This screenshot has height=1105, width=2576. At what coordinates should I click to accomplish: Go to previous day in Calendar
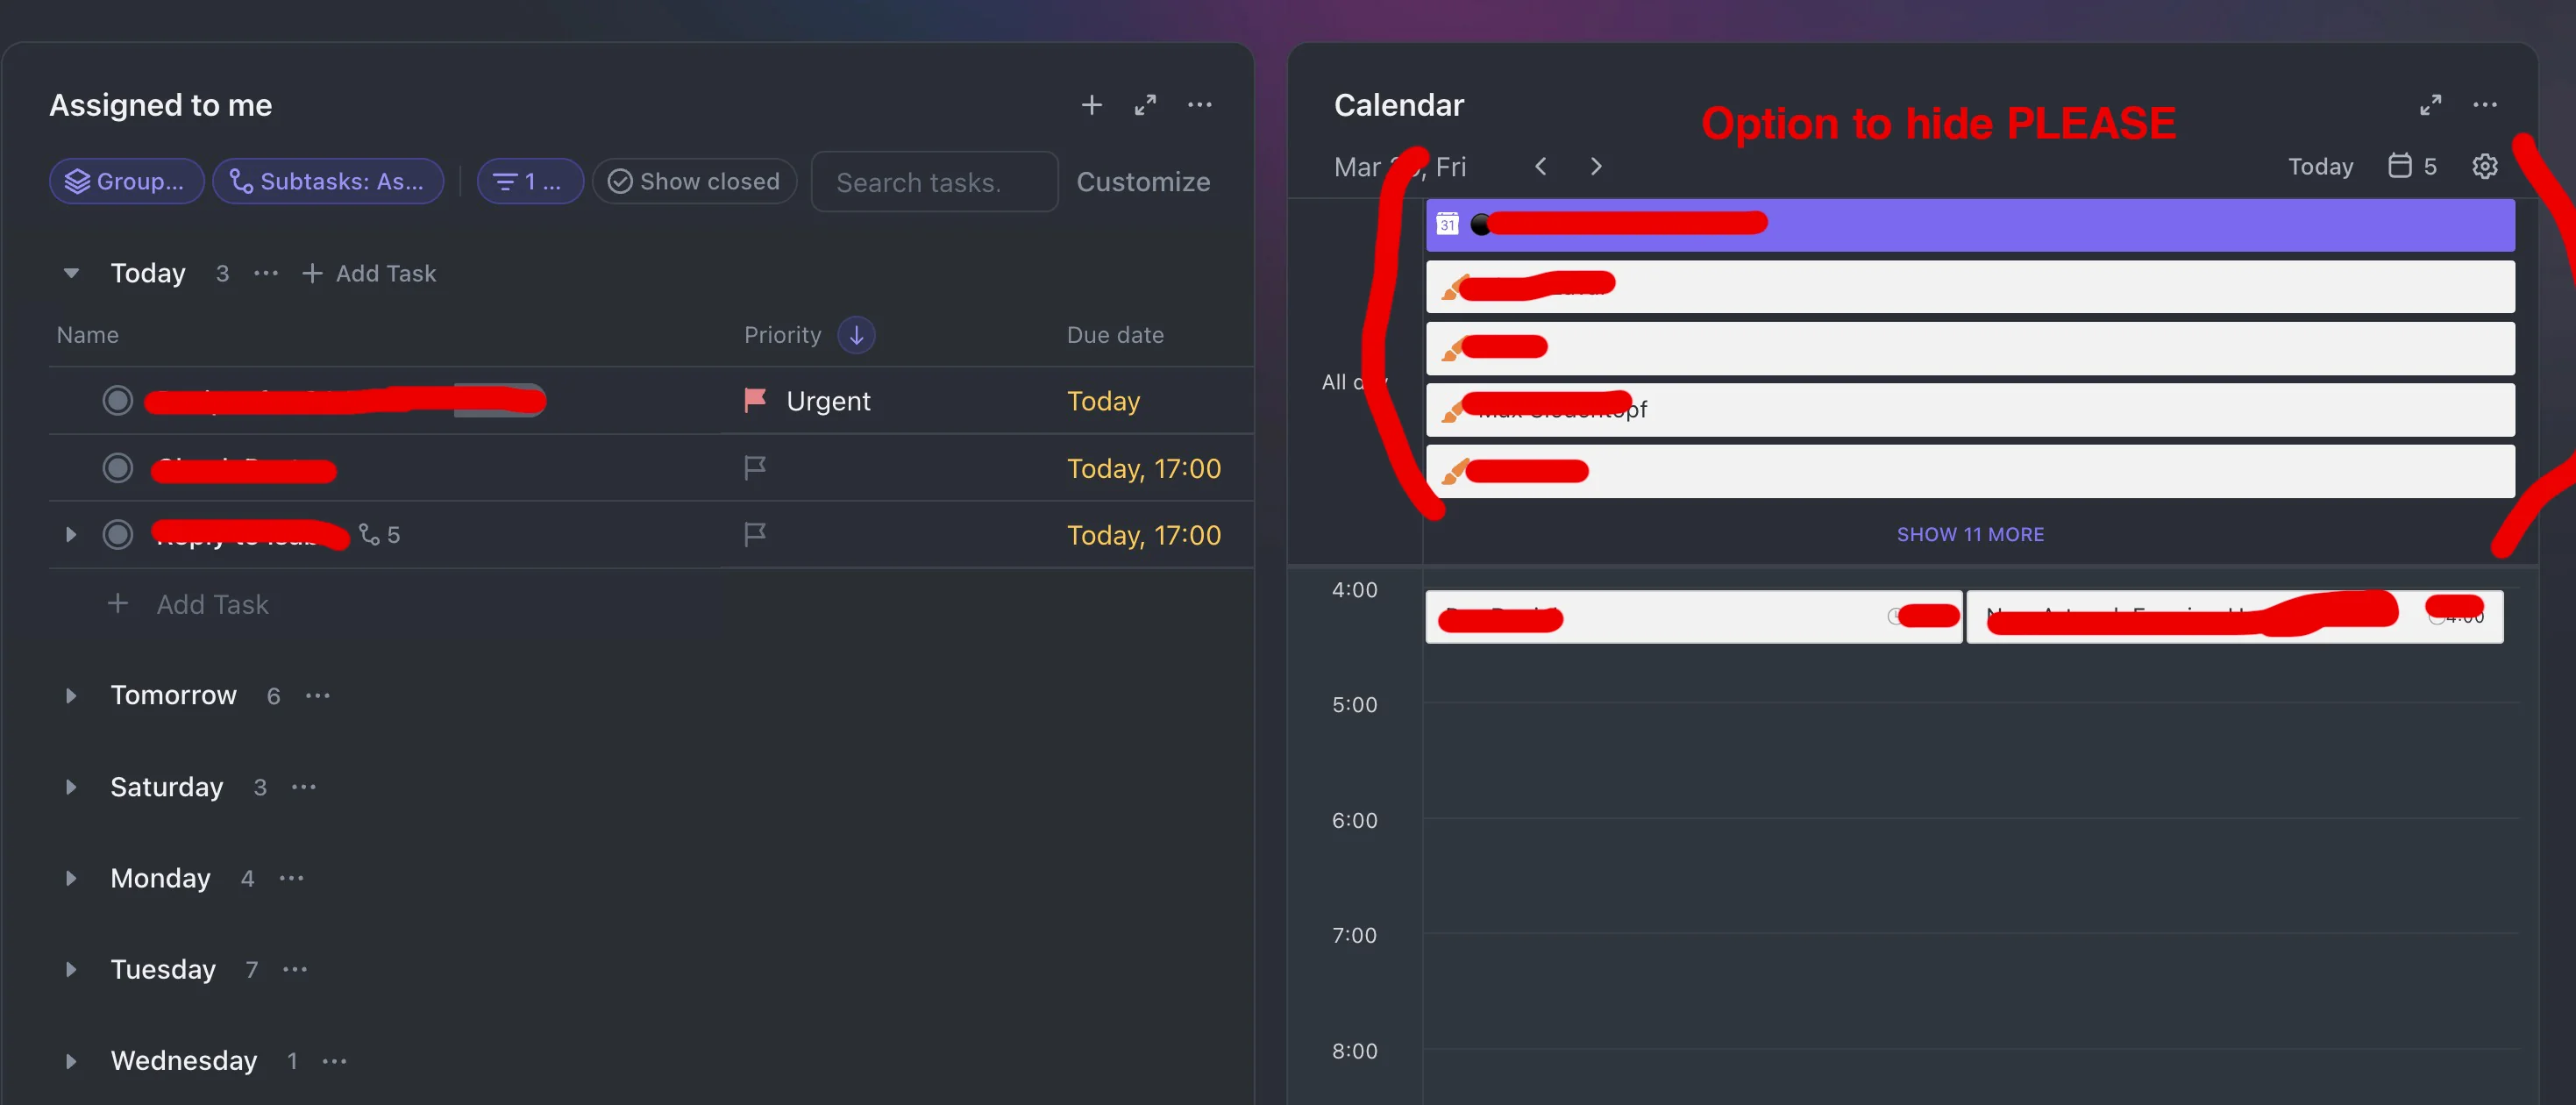[1541, 166]
